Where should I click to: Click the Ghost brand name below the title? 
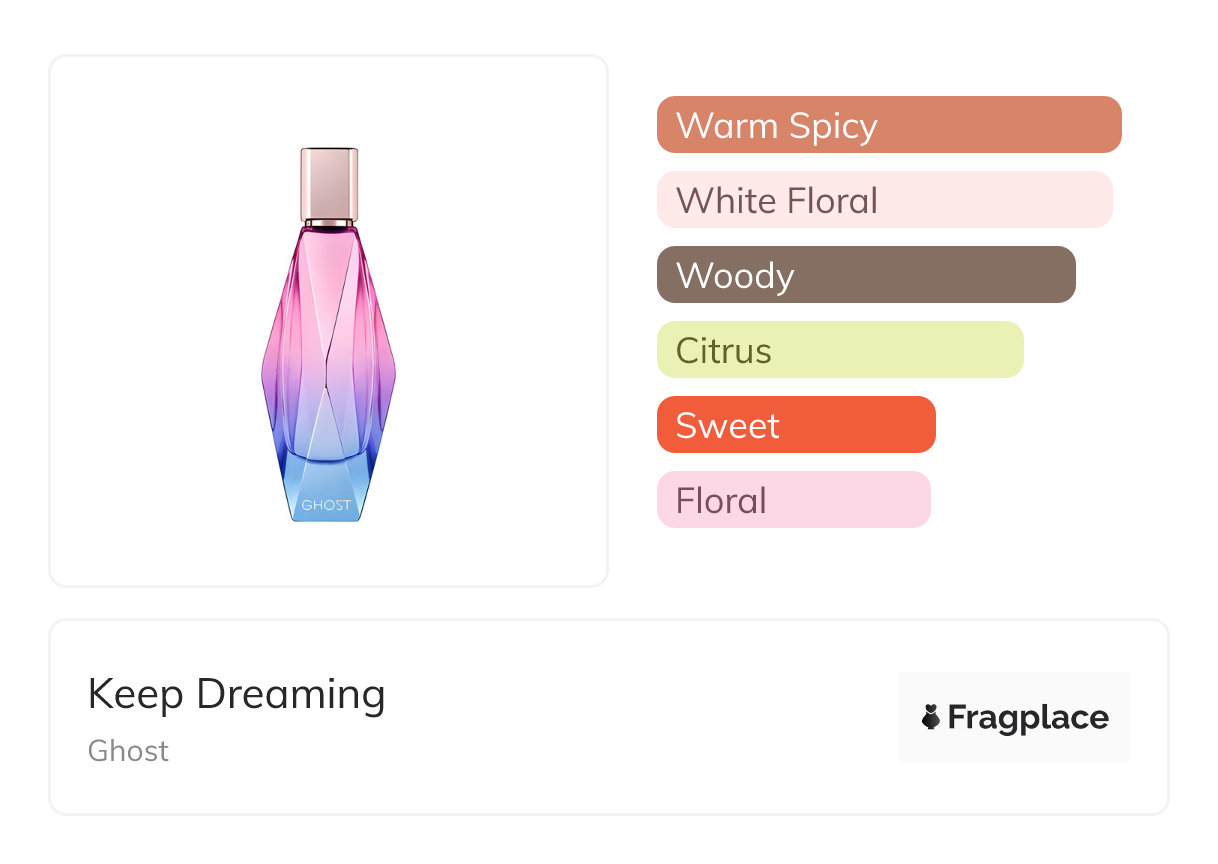point(128,751)
